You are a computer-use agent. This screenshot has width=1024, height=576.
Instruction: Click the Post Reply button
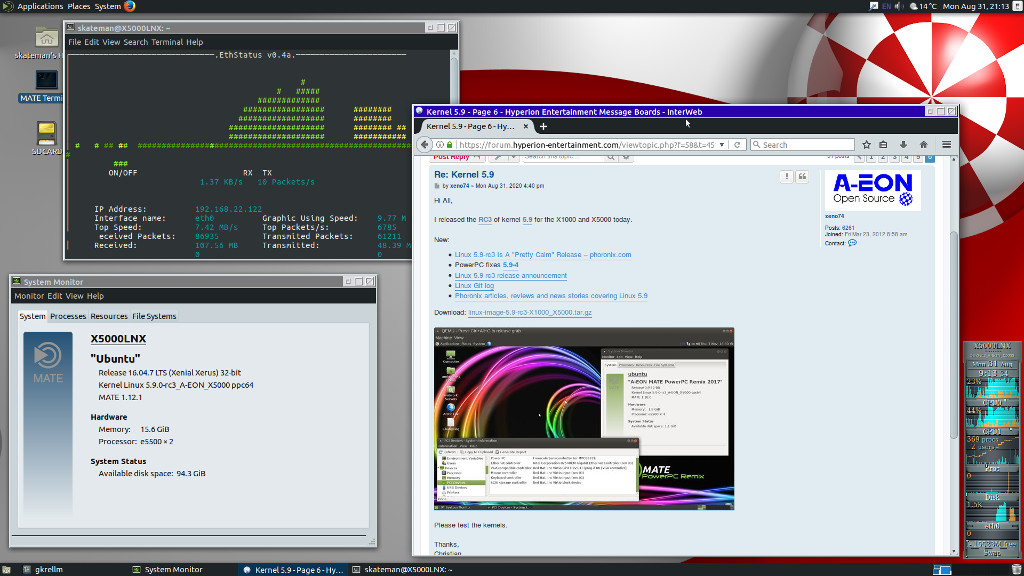point(458,157)
